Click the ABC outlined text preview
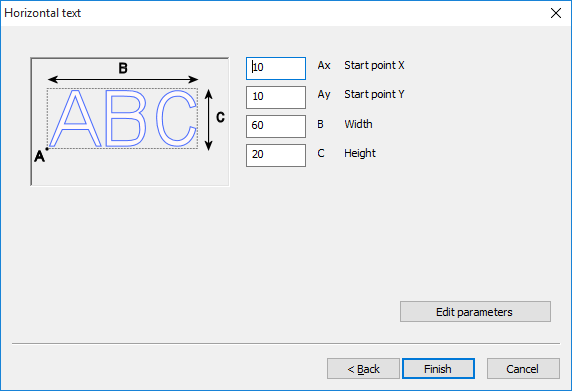 123,118
